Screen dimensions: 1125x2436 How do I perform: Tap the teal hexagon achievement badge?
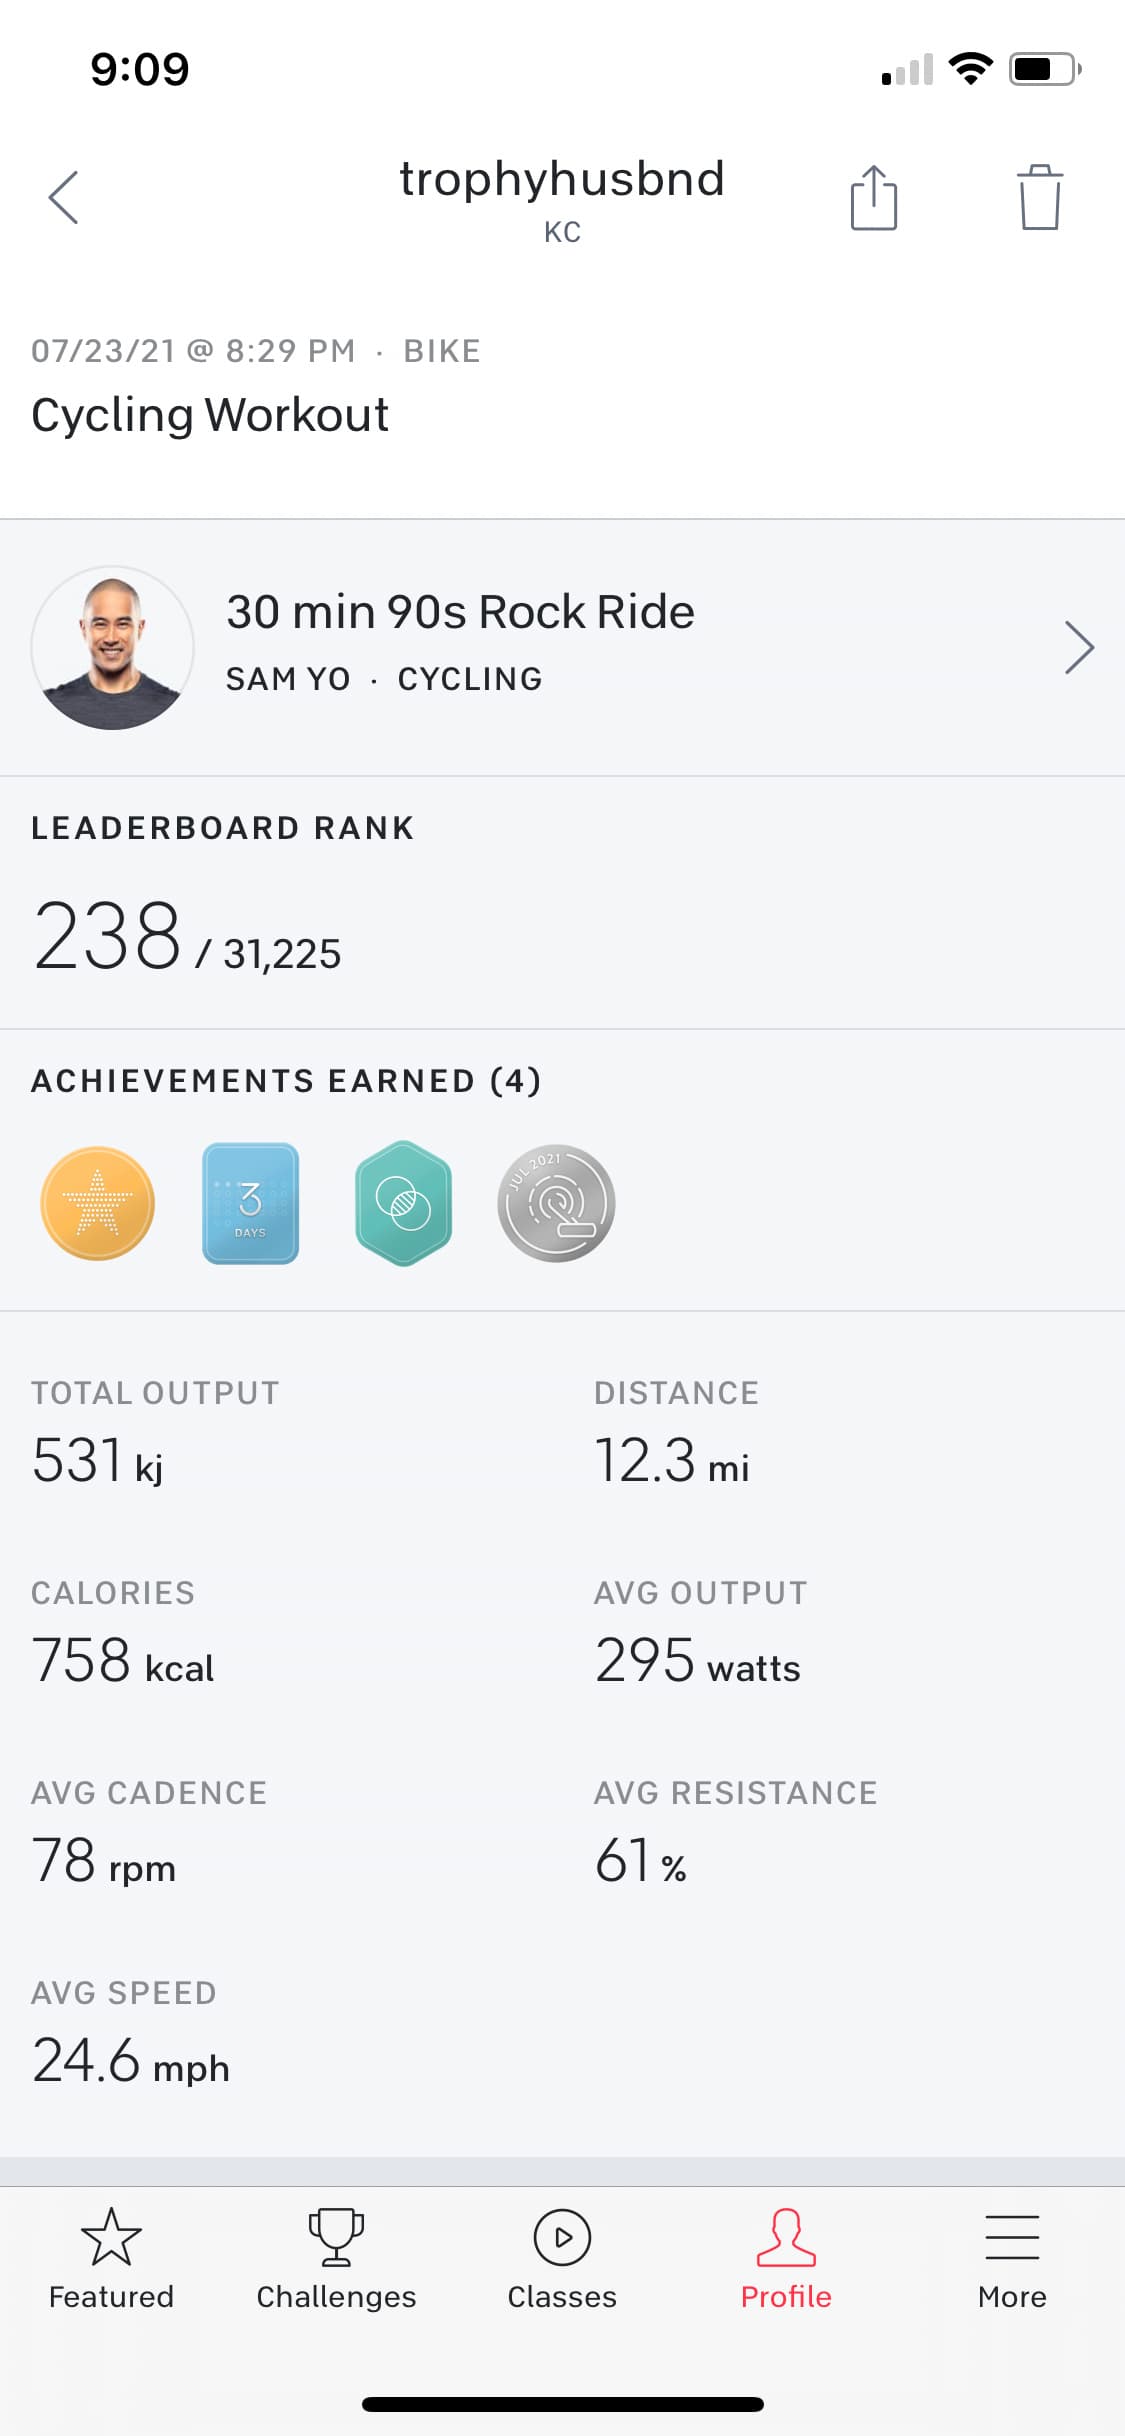click(403, 1203)
